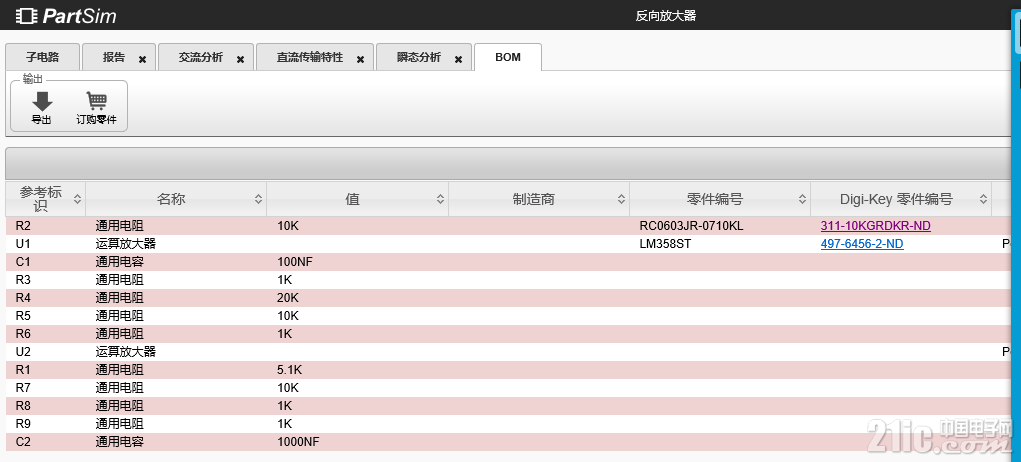Viewport: 1021px width, 462px height.
Task: Close the 报告 tab
Action: pos(143,59)
